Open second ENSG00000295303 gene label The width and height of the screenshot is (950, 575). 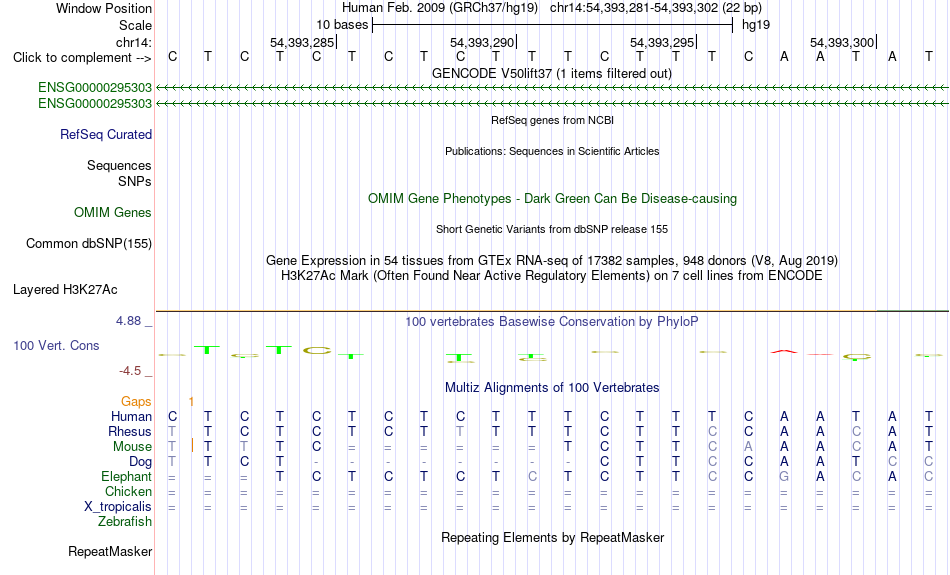(95, 104)
